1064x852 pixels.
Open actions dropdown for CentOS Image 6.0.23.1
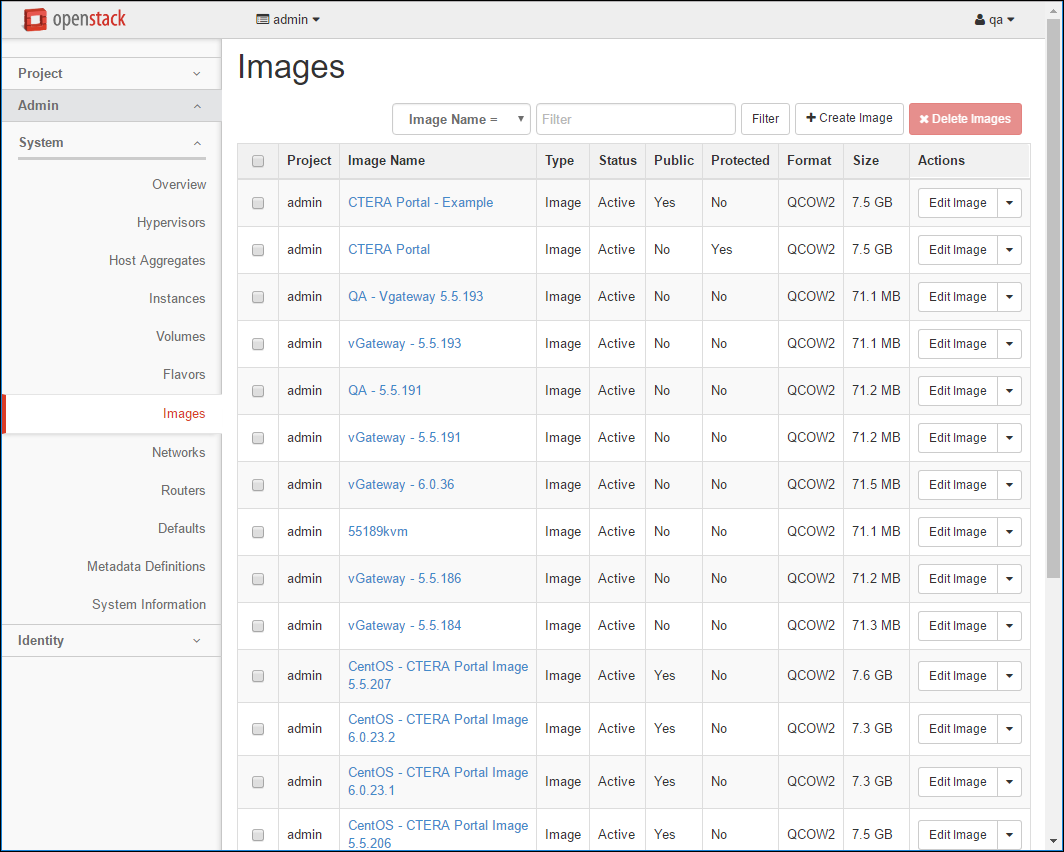(x=1009, y=781)
